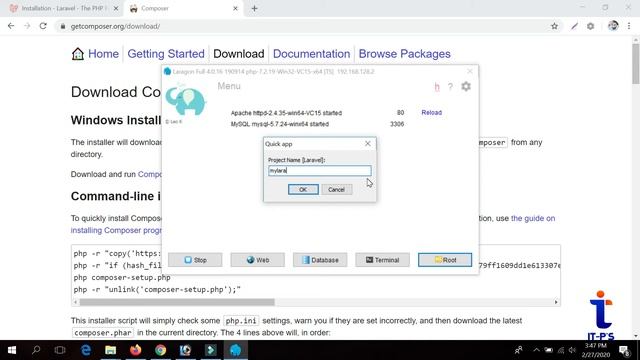This screenshot has width=640, height=360.
Task: Cancel the Quick app dialog
Action: [336, 189]
